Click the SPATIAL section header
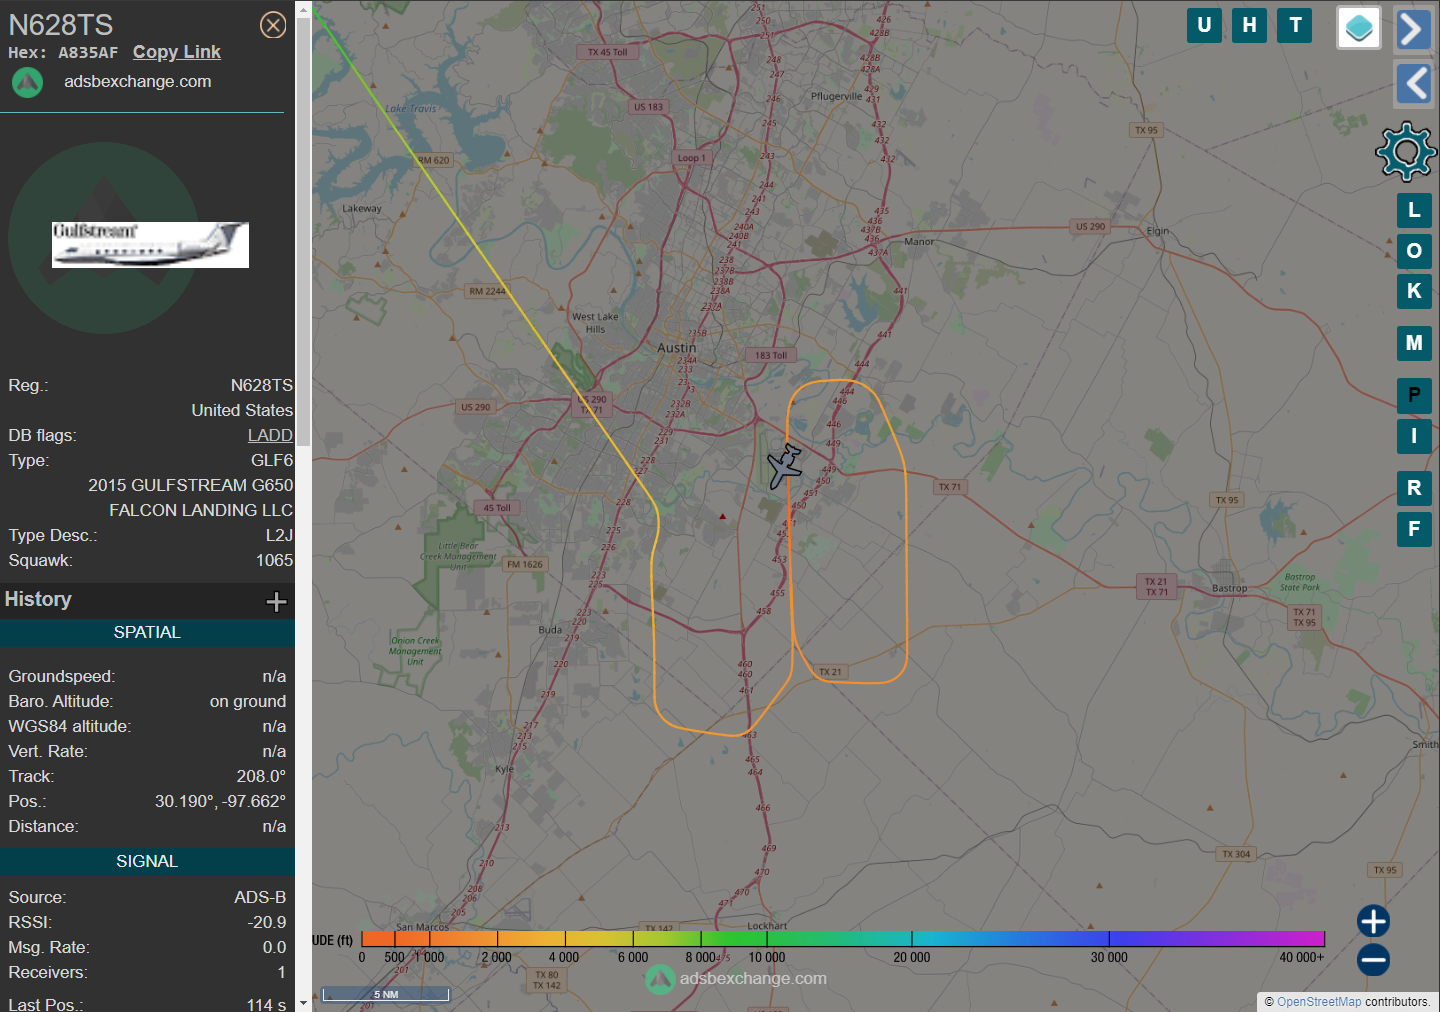Screen dimensions: 1440x1012 pyautogui.click(x=147, y=633)
